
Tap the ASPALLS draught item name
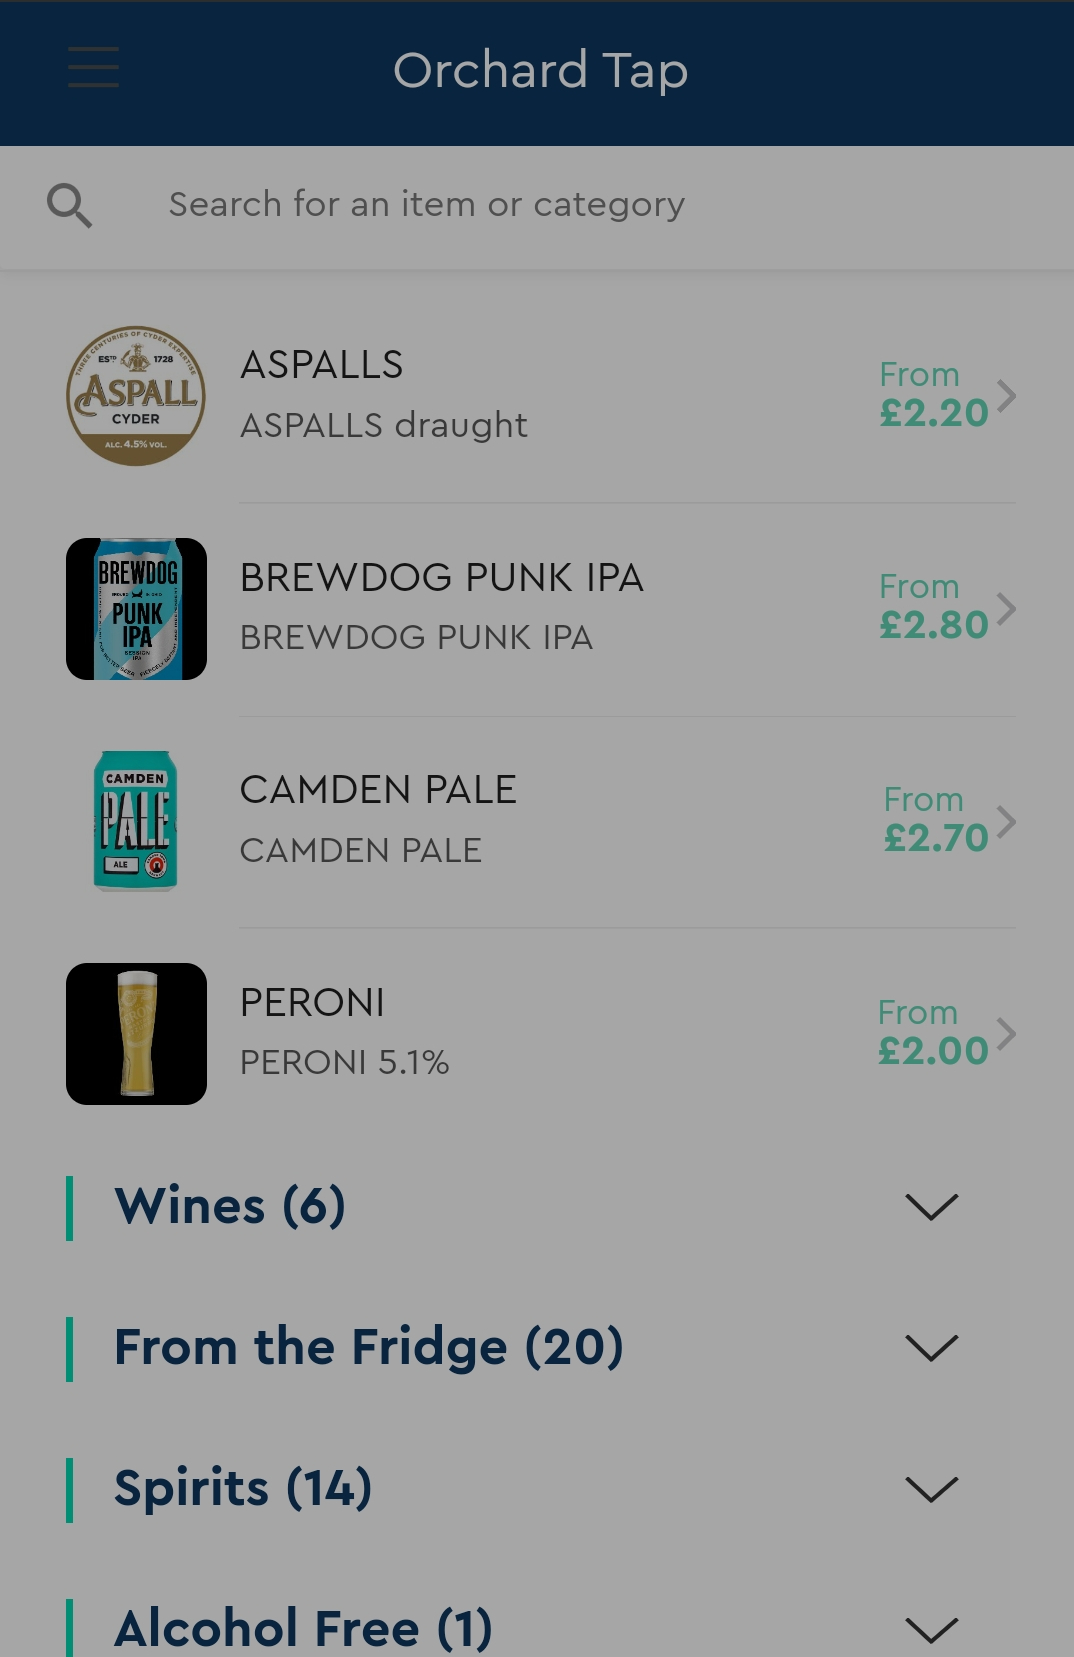tap(383, 425)
